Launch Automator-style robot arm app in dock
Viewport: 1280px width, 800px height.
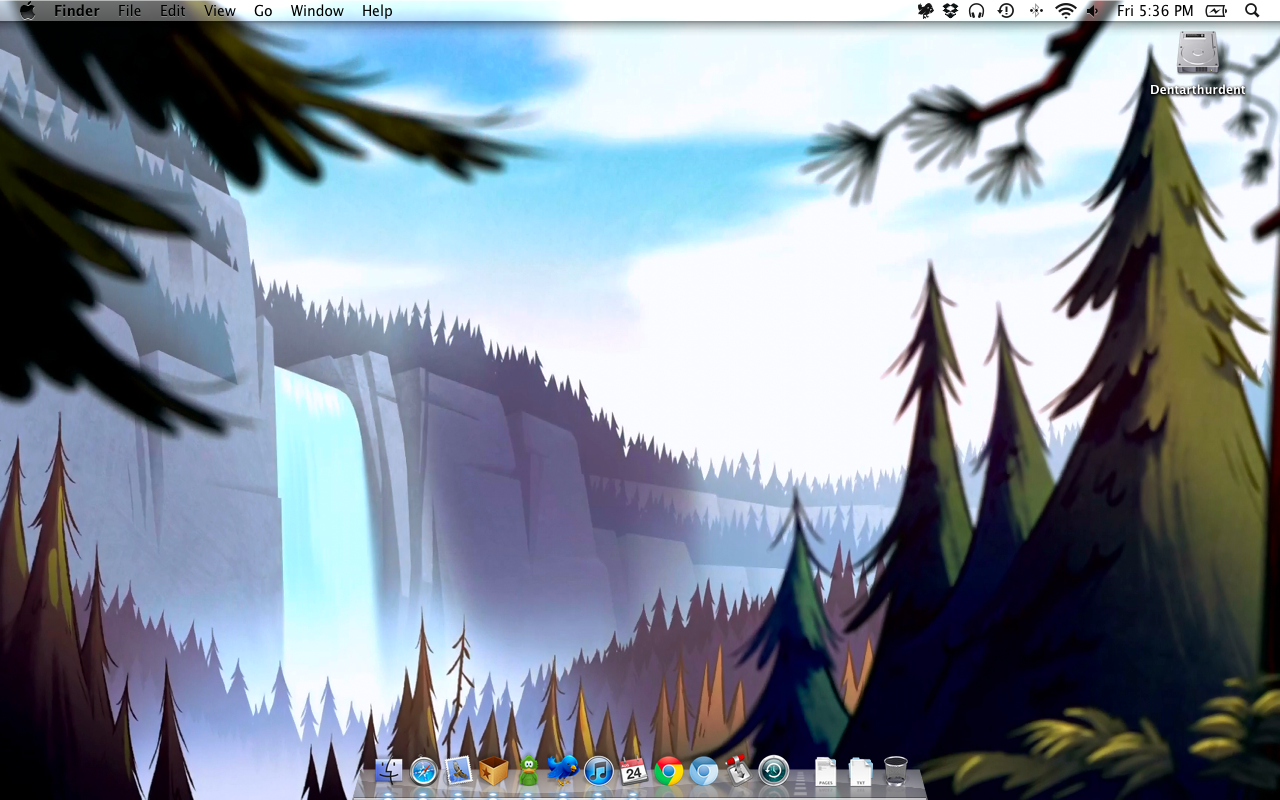pyautogui.click(x=738, y=771)
